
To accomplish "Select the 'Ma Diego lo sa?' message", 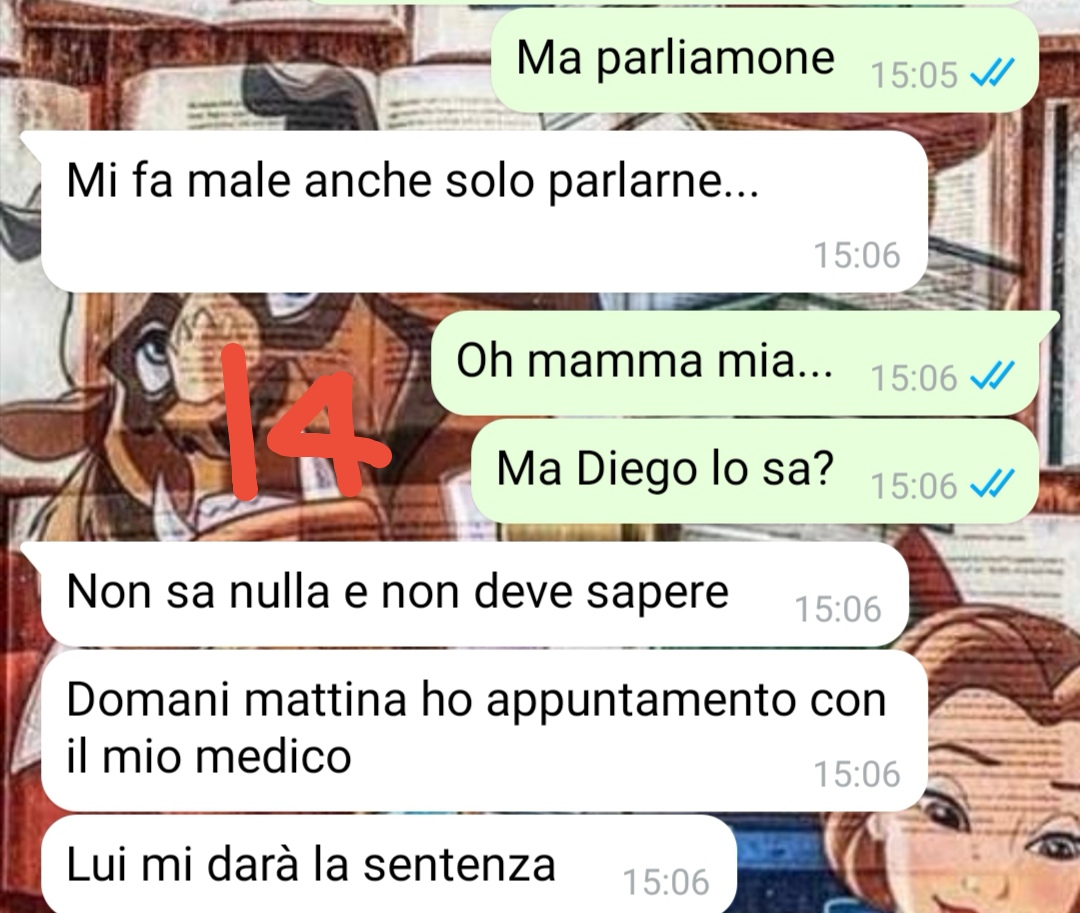I will (x=755, y=471).
